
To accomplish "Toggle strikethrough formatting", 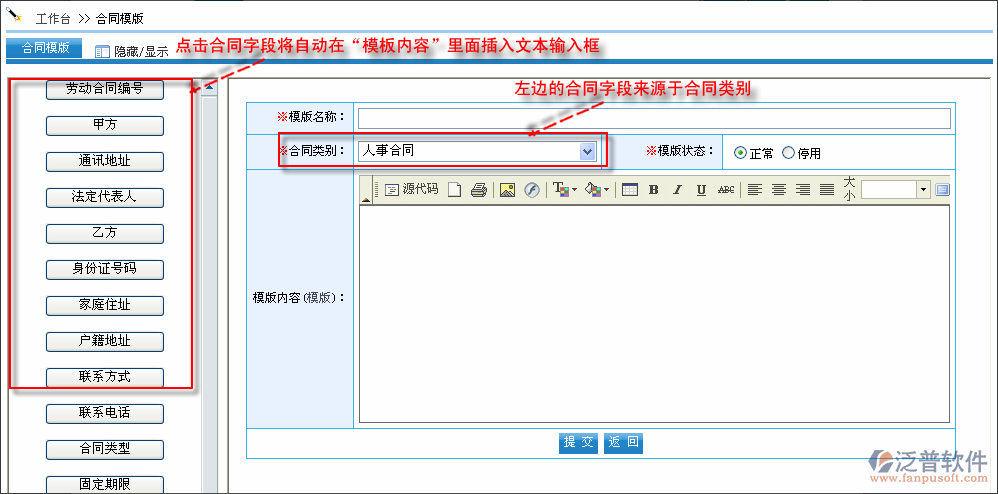I will (726, 190).
